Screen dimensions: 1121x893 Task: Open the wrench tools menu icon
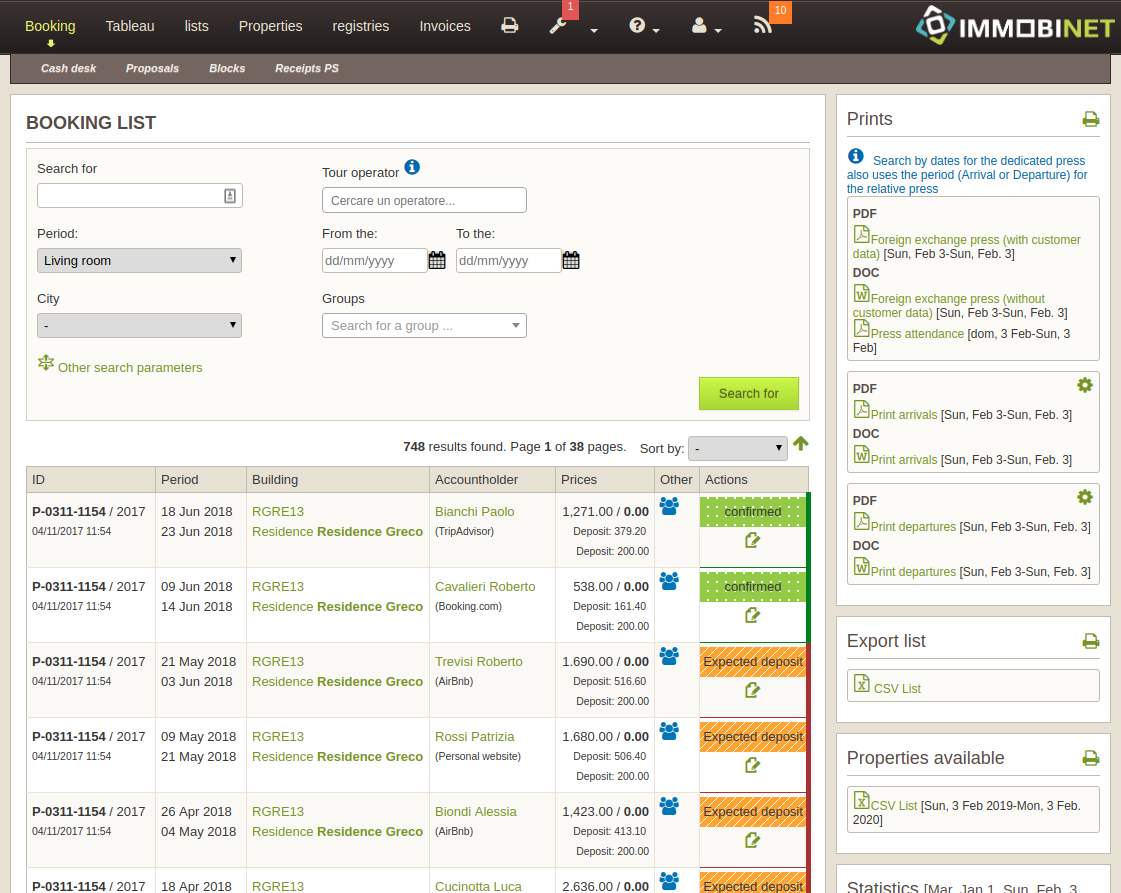pyautogui.click(x=558, y=26)
